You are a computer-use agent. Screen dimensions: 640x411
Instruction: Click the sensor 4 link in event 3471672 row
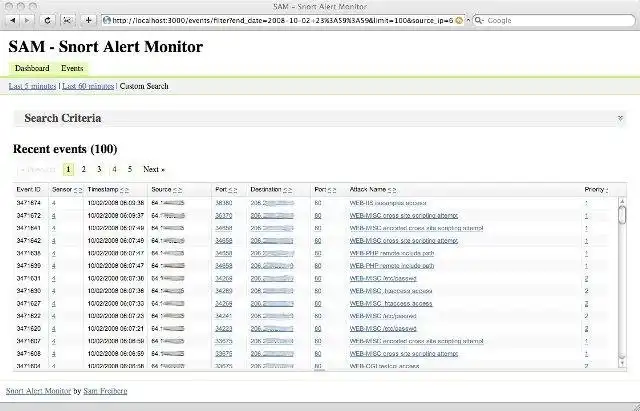pos(53,216)
